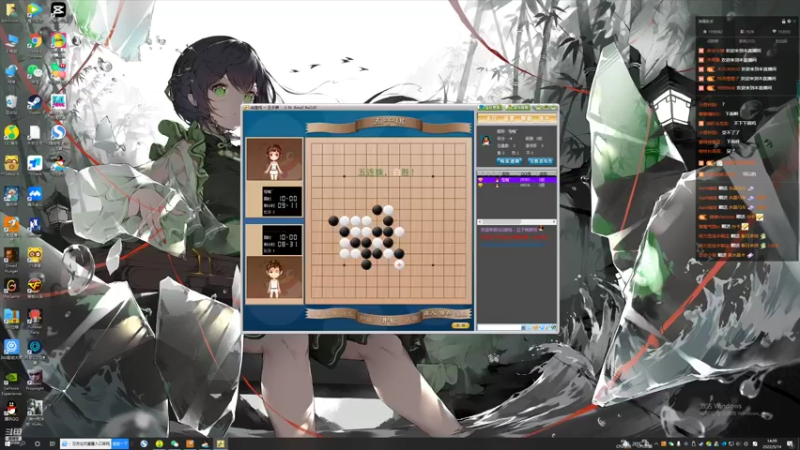Viewport: 800px width, 450px height.
Task: Click the yellow button below the board
Action: coord(460,326)
